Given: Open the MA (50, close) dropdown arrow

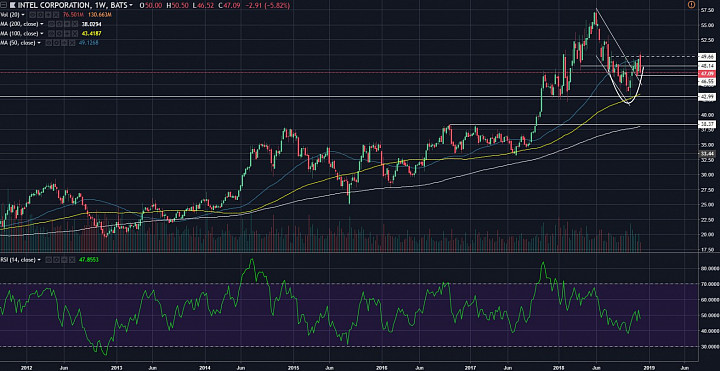Looking at the screenshot, I should [39, 42].
